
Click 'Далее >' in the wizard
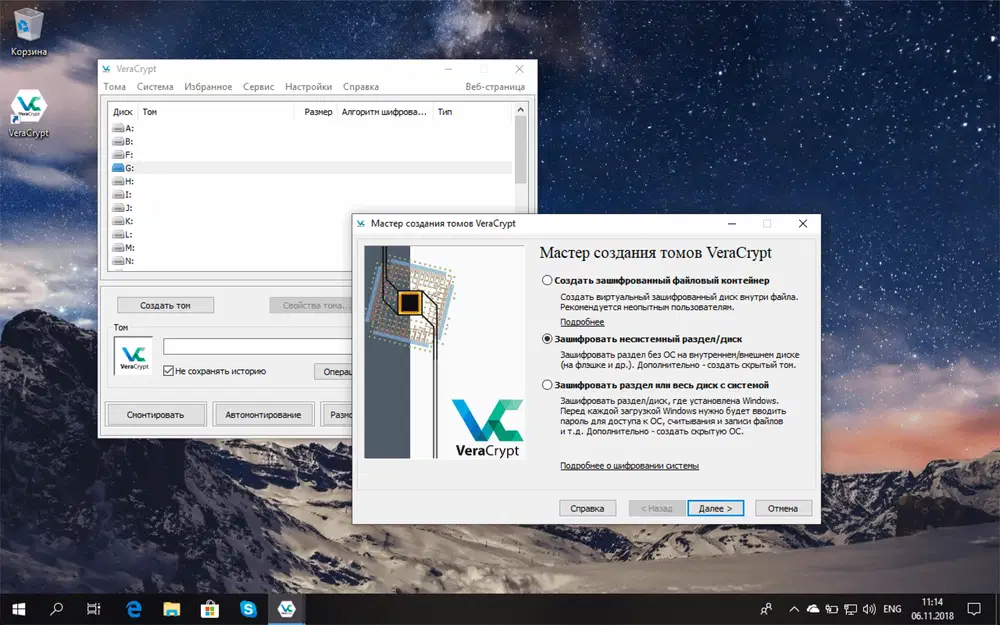[716, 508]
